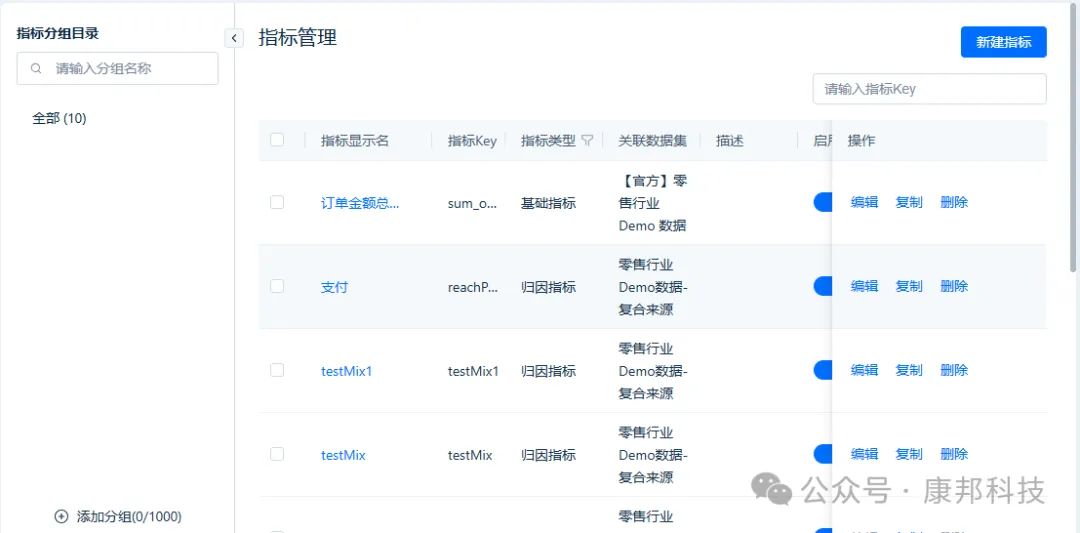
Task: Click the plus icon for 添加分组
Action: 61,517
